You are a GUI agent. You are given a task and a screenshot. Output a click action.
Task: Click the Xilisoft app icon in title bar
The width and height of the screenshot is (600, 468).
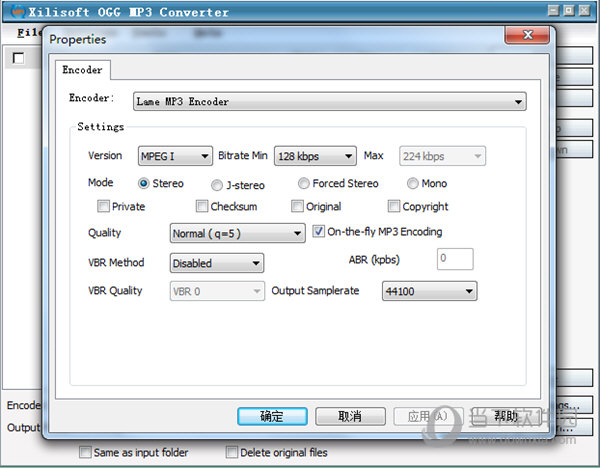pos(18,12)
